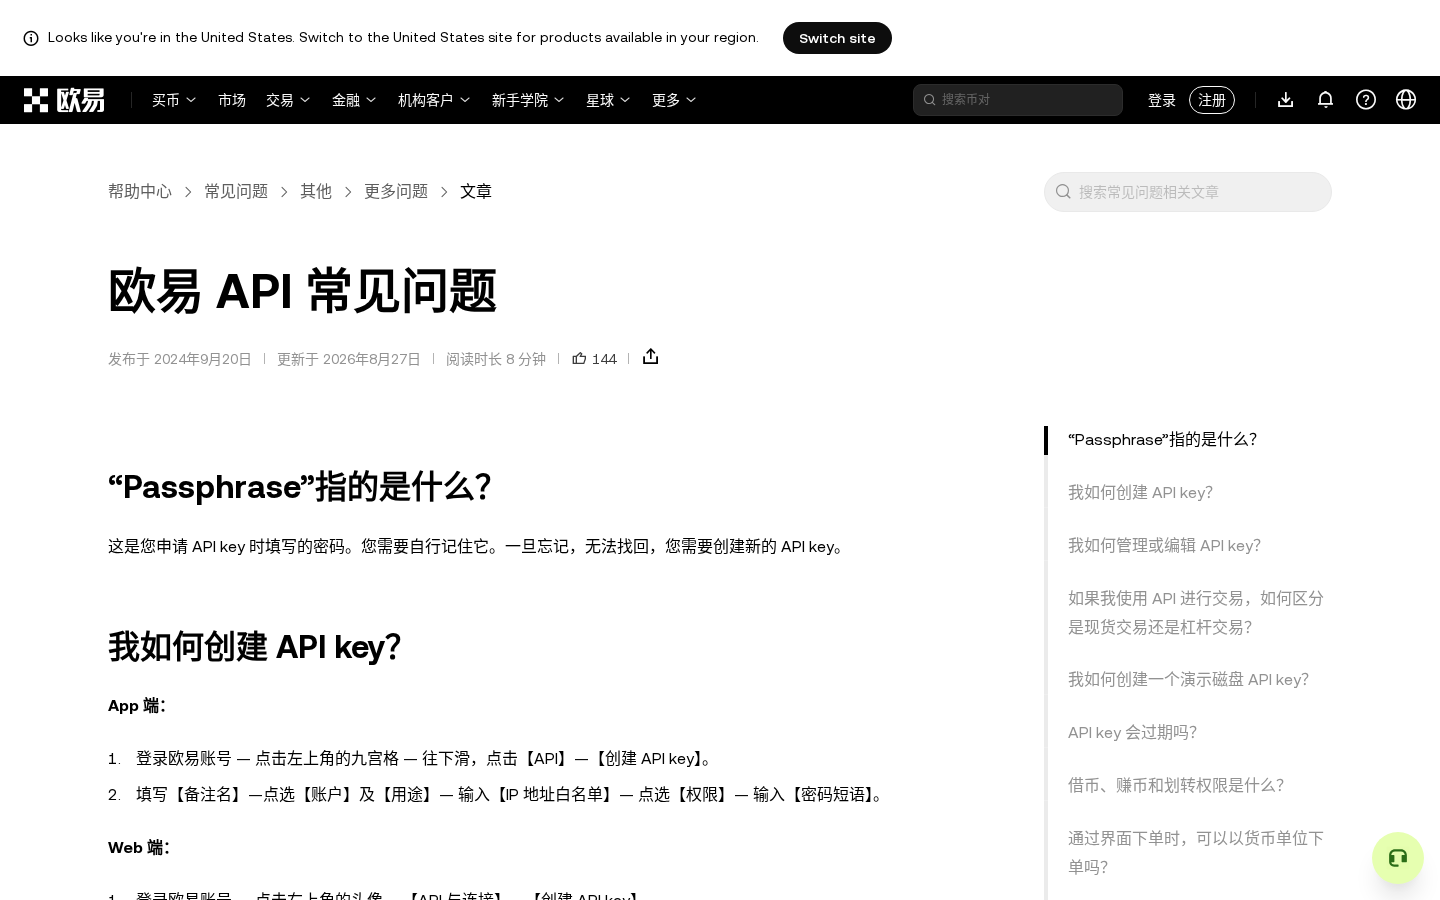
Task: Open the download app icon
Action: click(1286, 100)
